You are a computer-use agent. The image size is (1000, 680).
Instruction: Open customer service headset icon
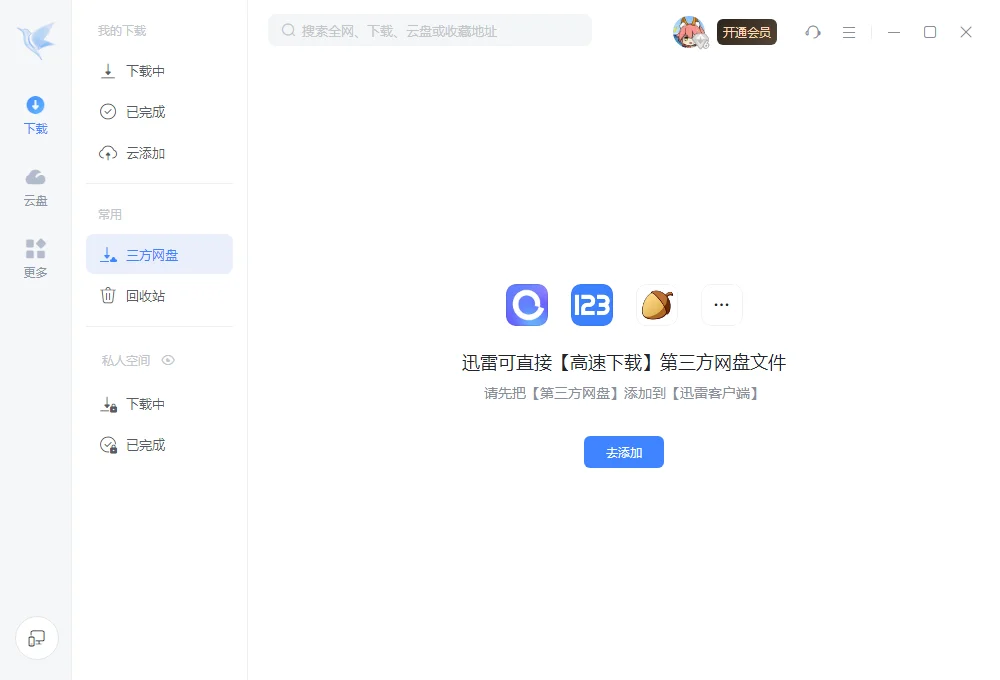point(812,32)
